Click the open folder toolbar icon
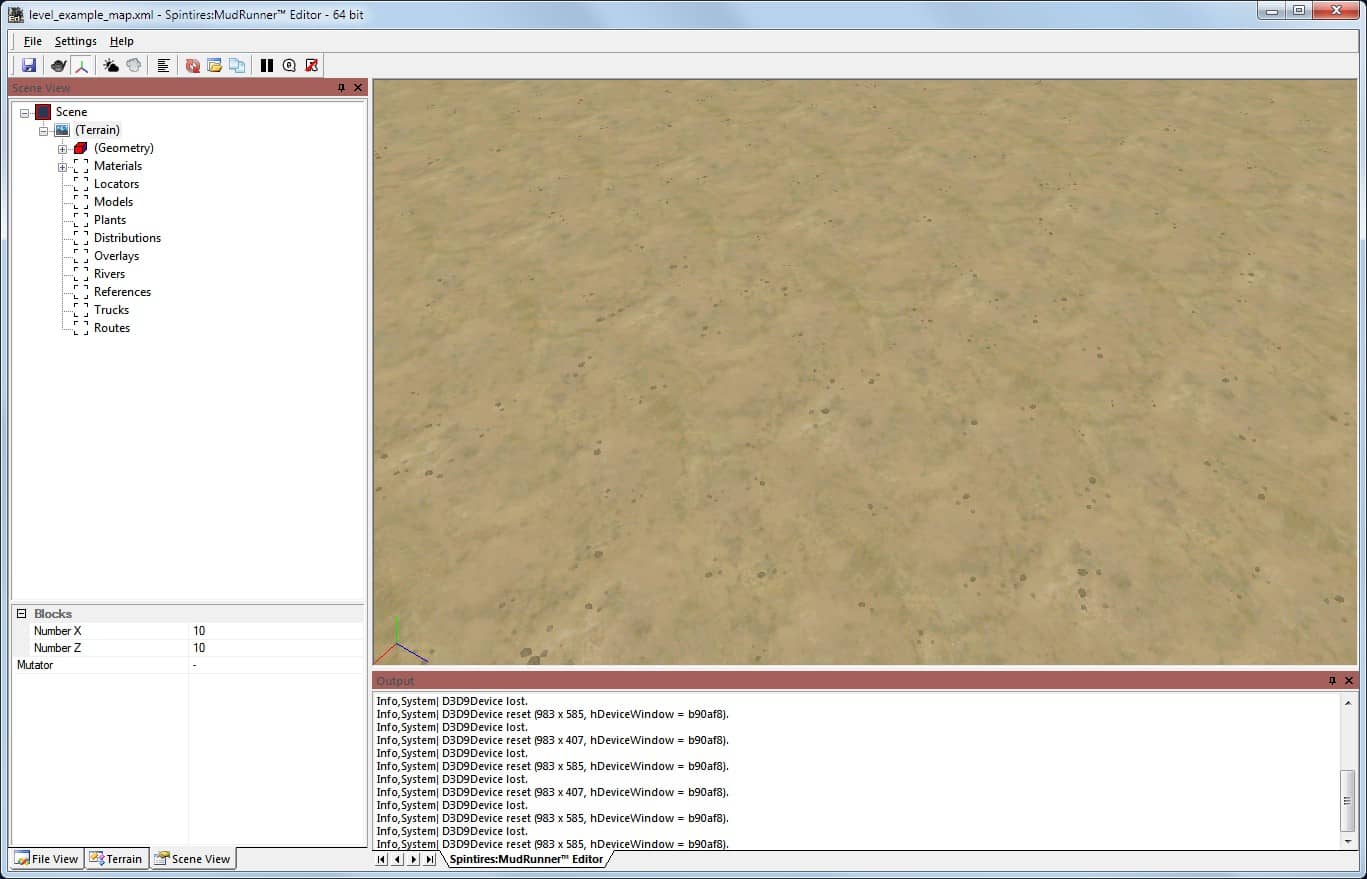This screenshot has height=879, width=1367. point(214,65)
